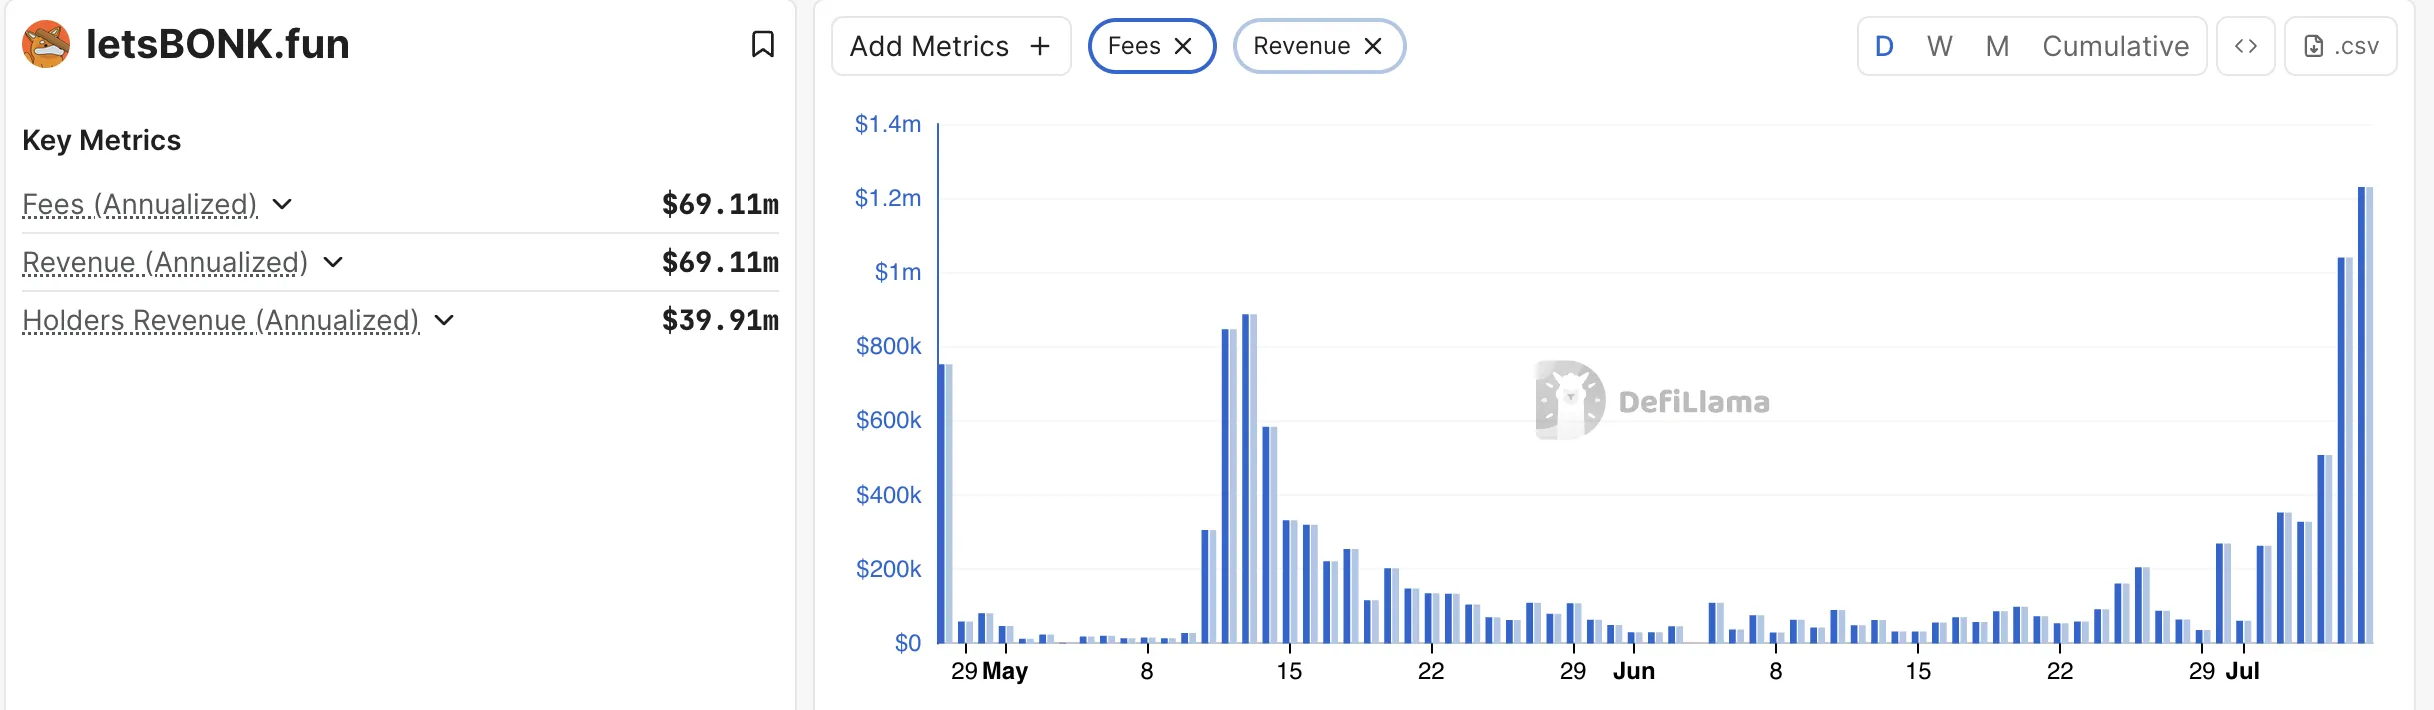Toggle the Revenue metric pill

tap(1301, 46)
